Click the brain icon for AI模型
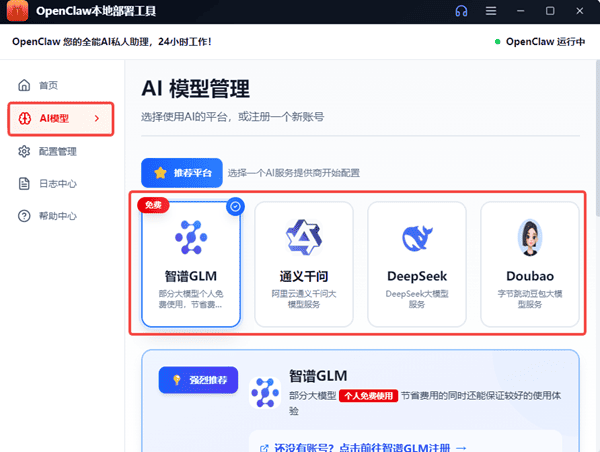The image size is (600, 452). [x=25, y=118]
